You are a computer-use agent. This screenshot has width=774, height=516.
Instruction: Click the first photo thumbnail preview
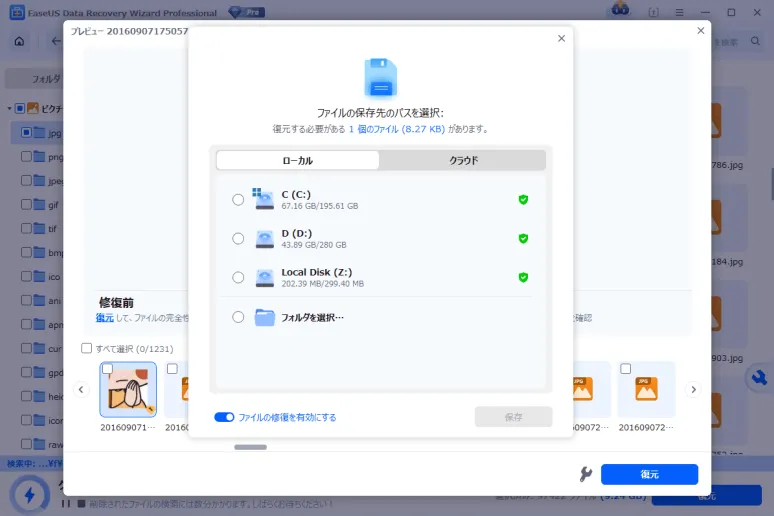coord(128,390)
